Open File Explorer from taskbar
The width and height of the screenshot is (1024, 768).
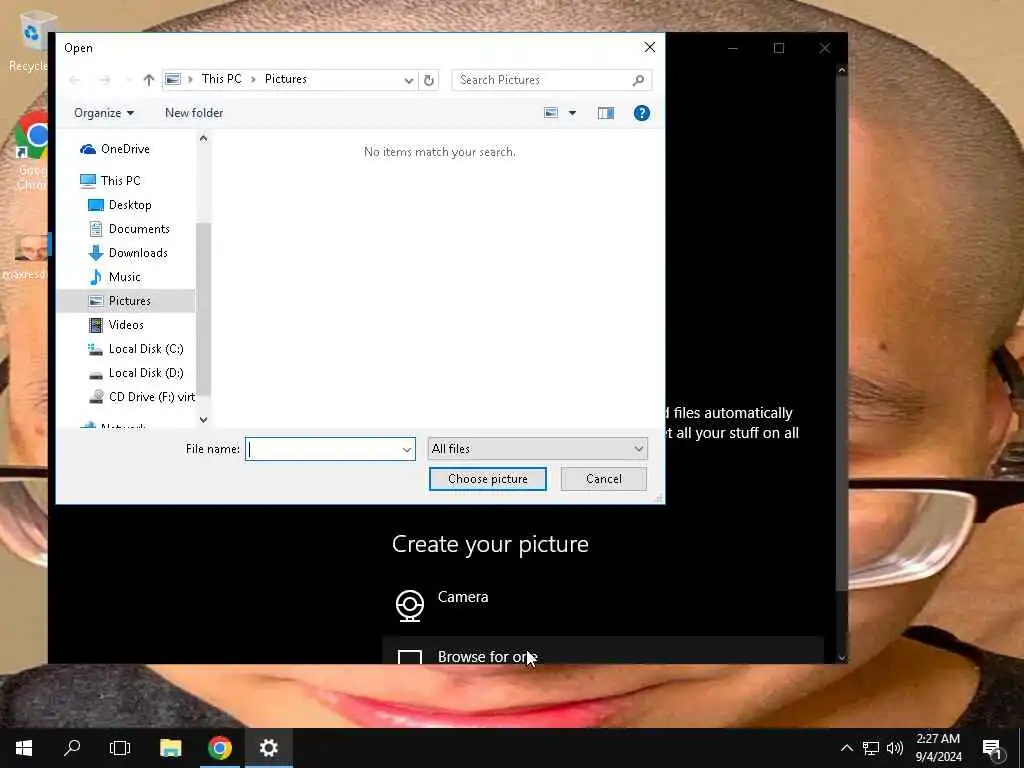coord(170,748)
